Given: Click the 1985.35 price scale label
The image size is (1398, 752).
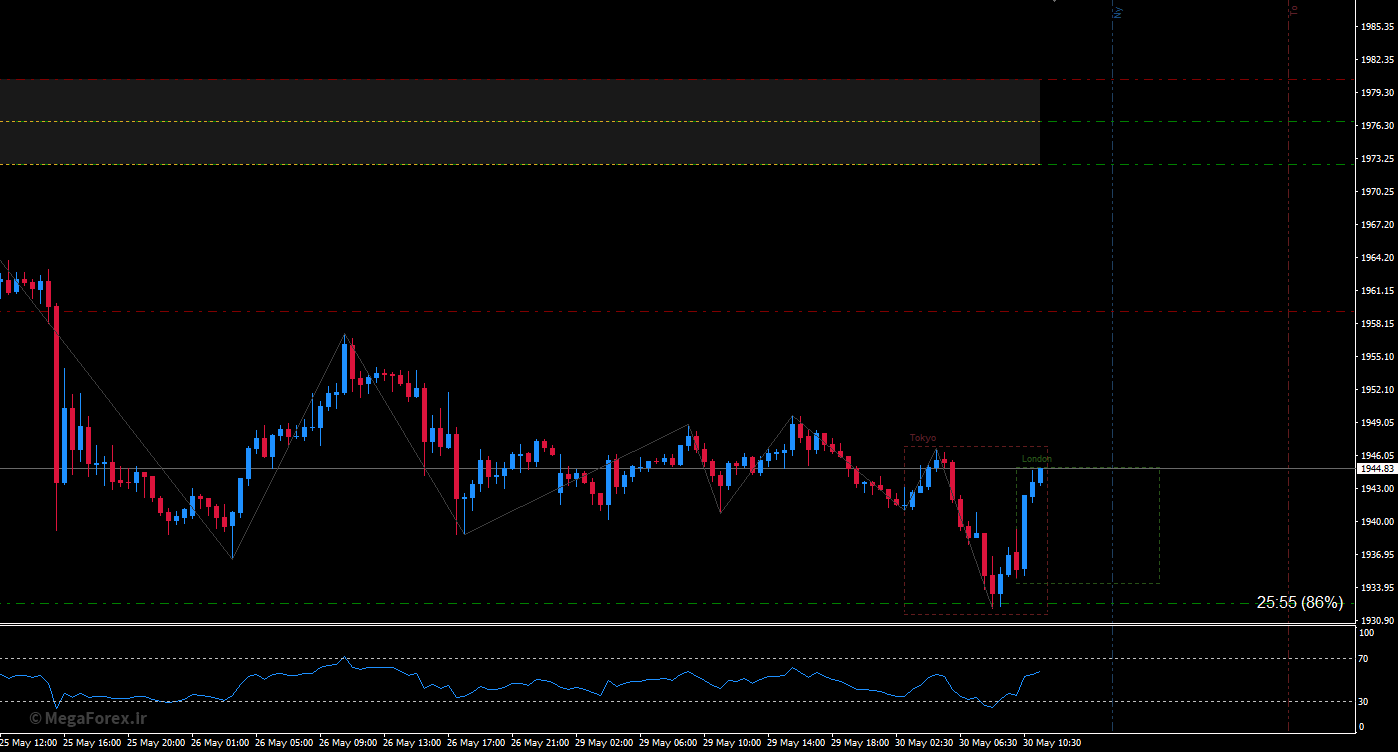Looking at the screenshot, I should [1376, 26].
